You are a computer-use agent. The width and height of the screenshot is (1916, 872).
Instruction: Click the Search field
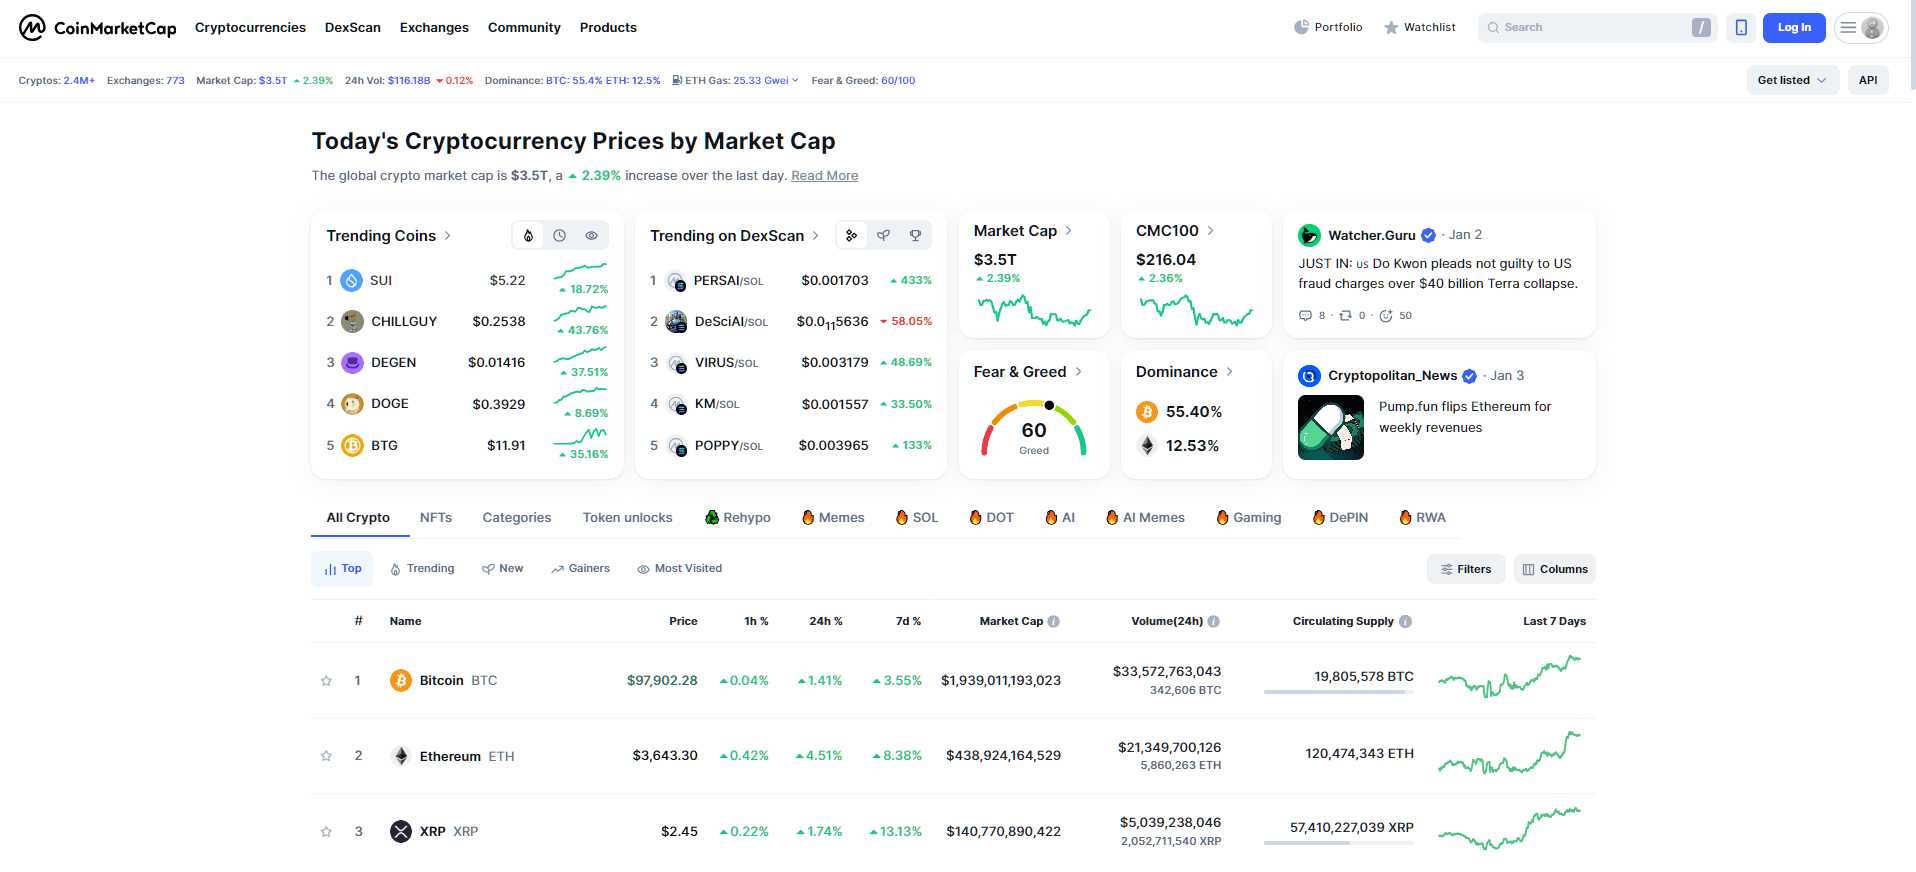click(x=1598, y=28)
